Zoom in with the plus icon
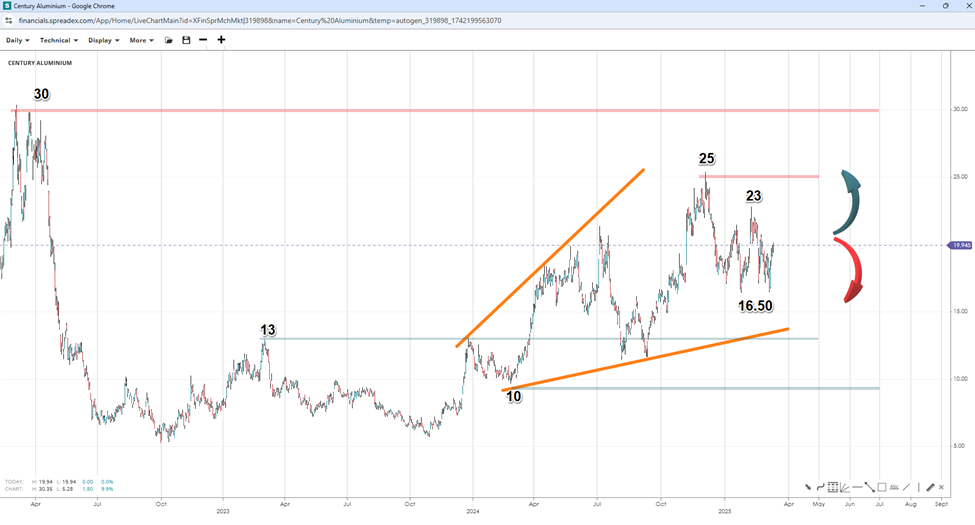 221,40
